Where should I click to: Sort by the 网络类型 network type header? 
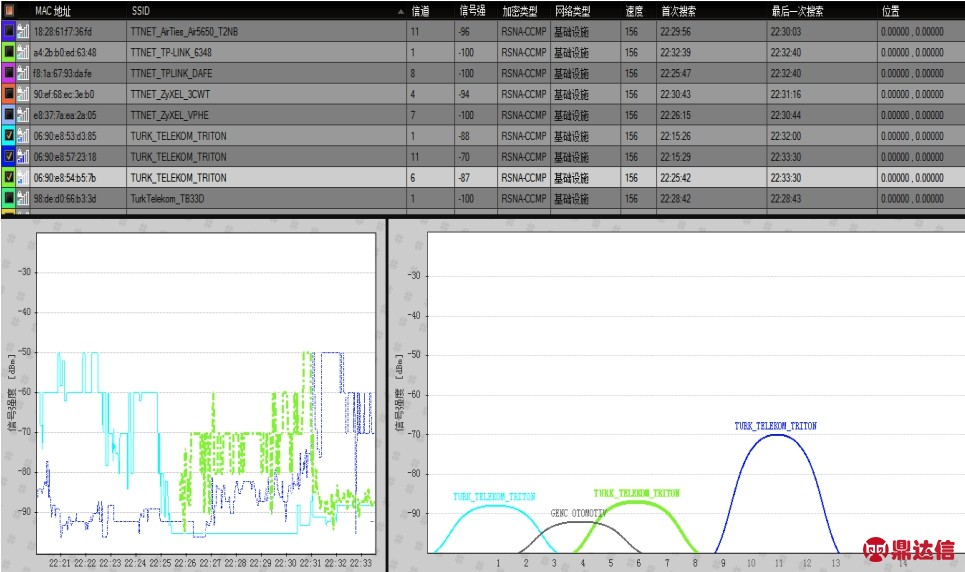573,10
